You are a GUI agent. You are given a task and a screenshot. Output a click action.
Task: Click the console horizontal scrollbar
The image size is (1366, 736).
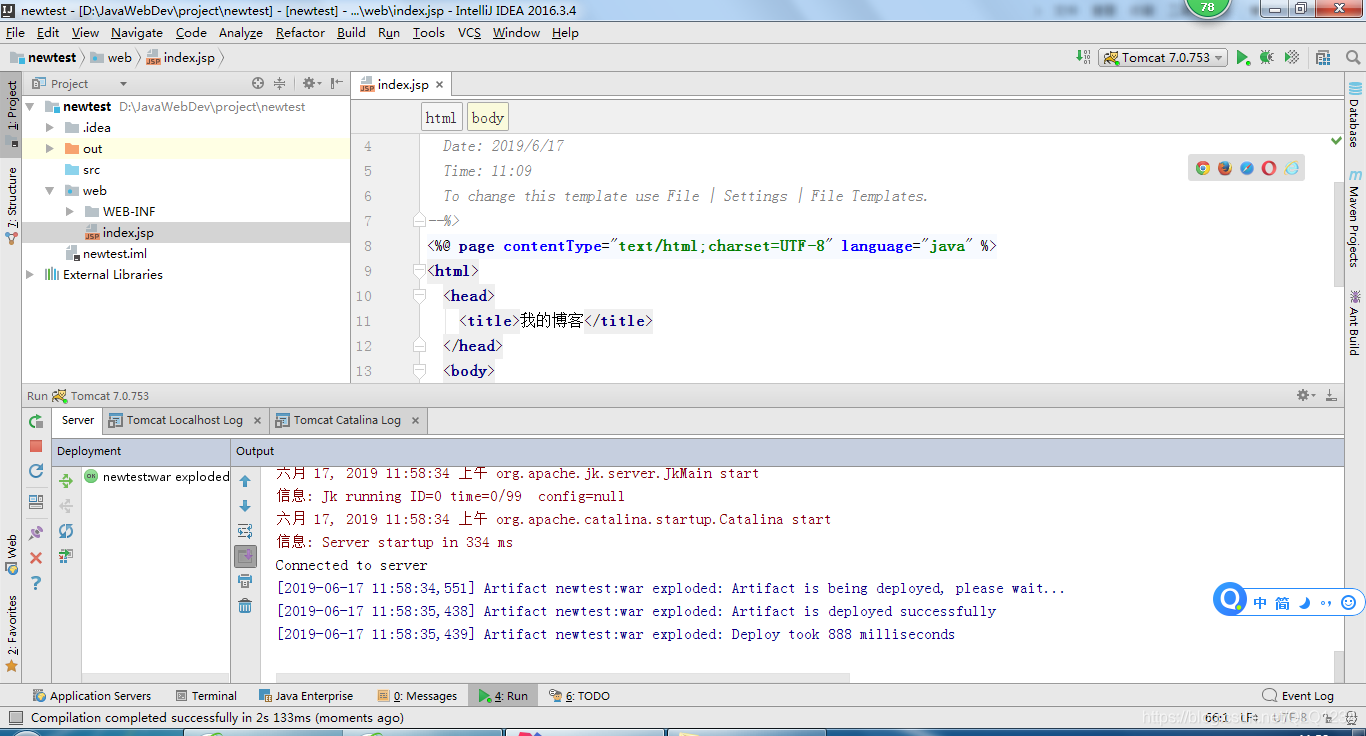562,678
